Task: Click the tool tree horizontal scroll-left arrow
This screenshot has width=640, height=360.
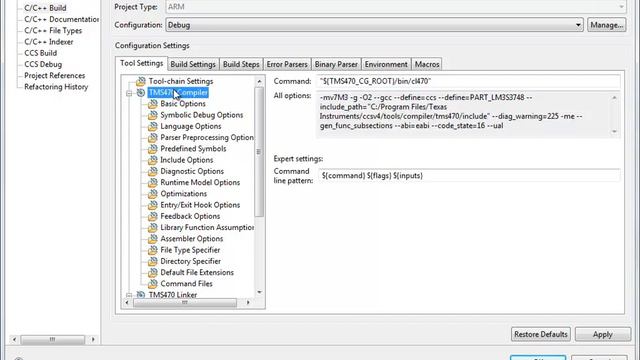Action: coord(127,302)
